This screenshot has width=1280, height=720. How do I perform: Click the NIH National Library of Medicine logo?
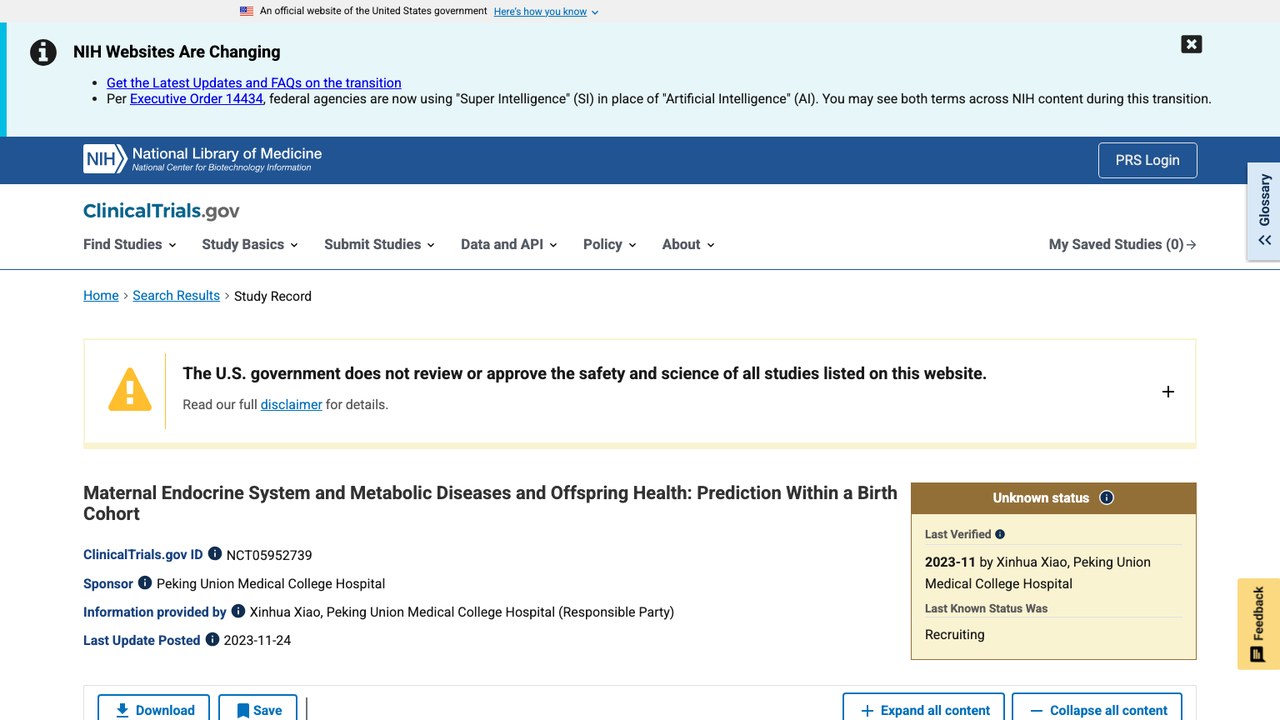[203, 159]
